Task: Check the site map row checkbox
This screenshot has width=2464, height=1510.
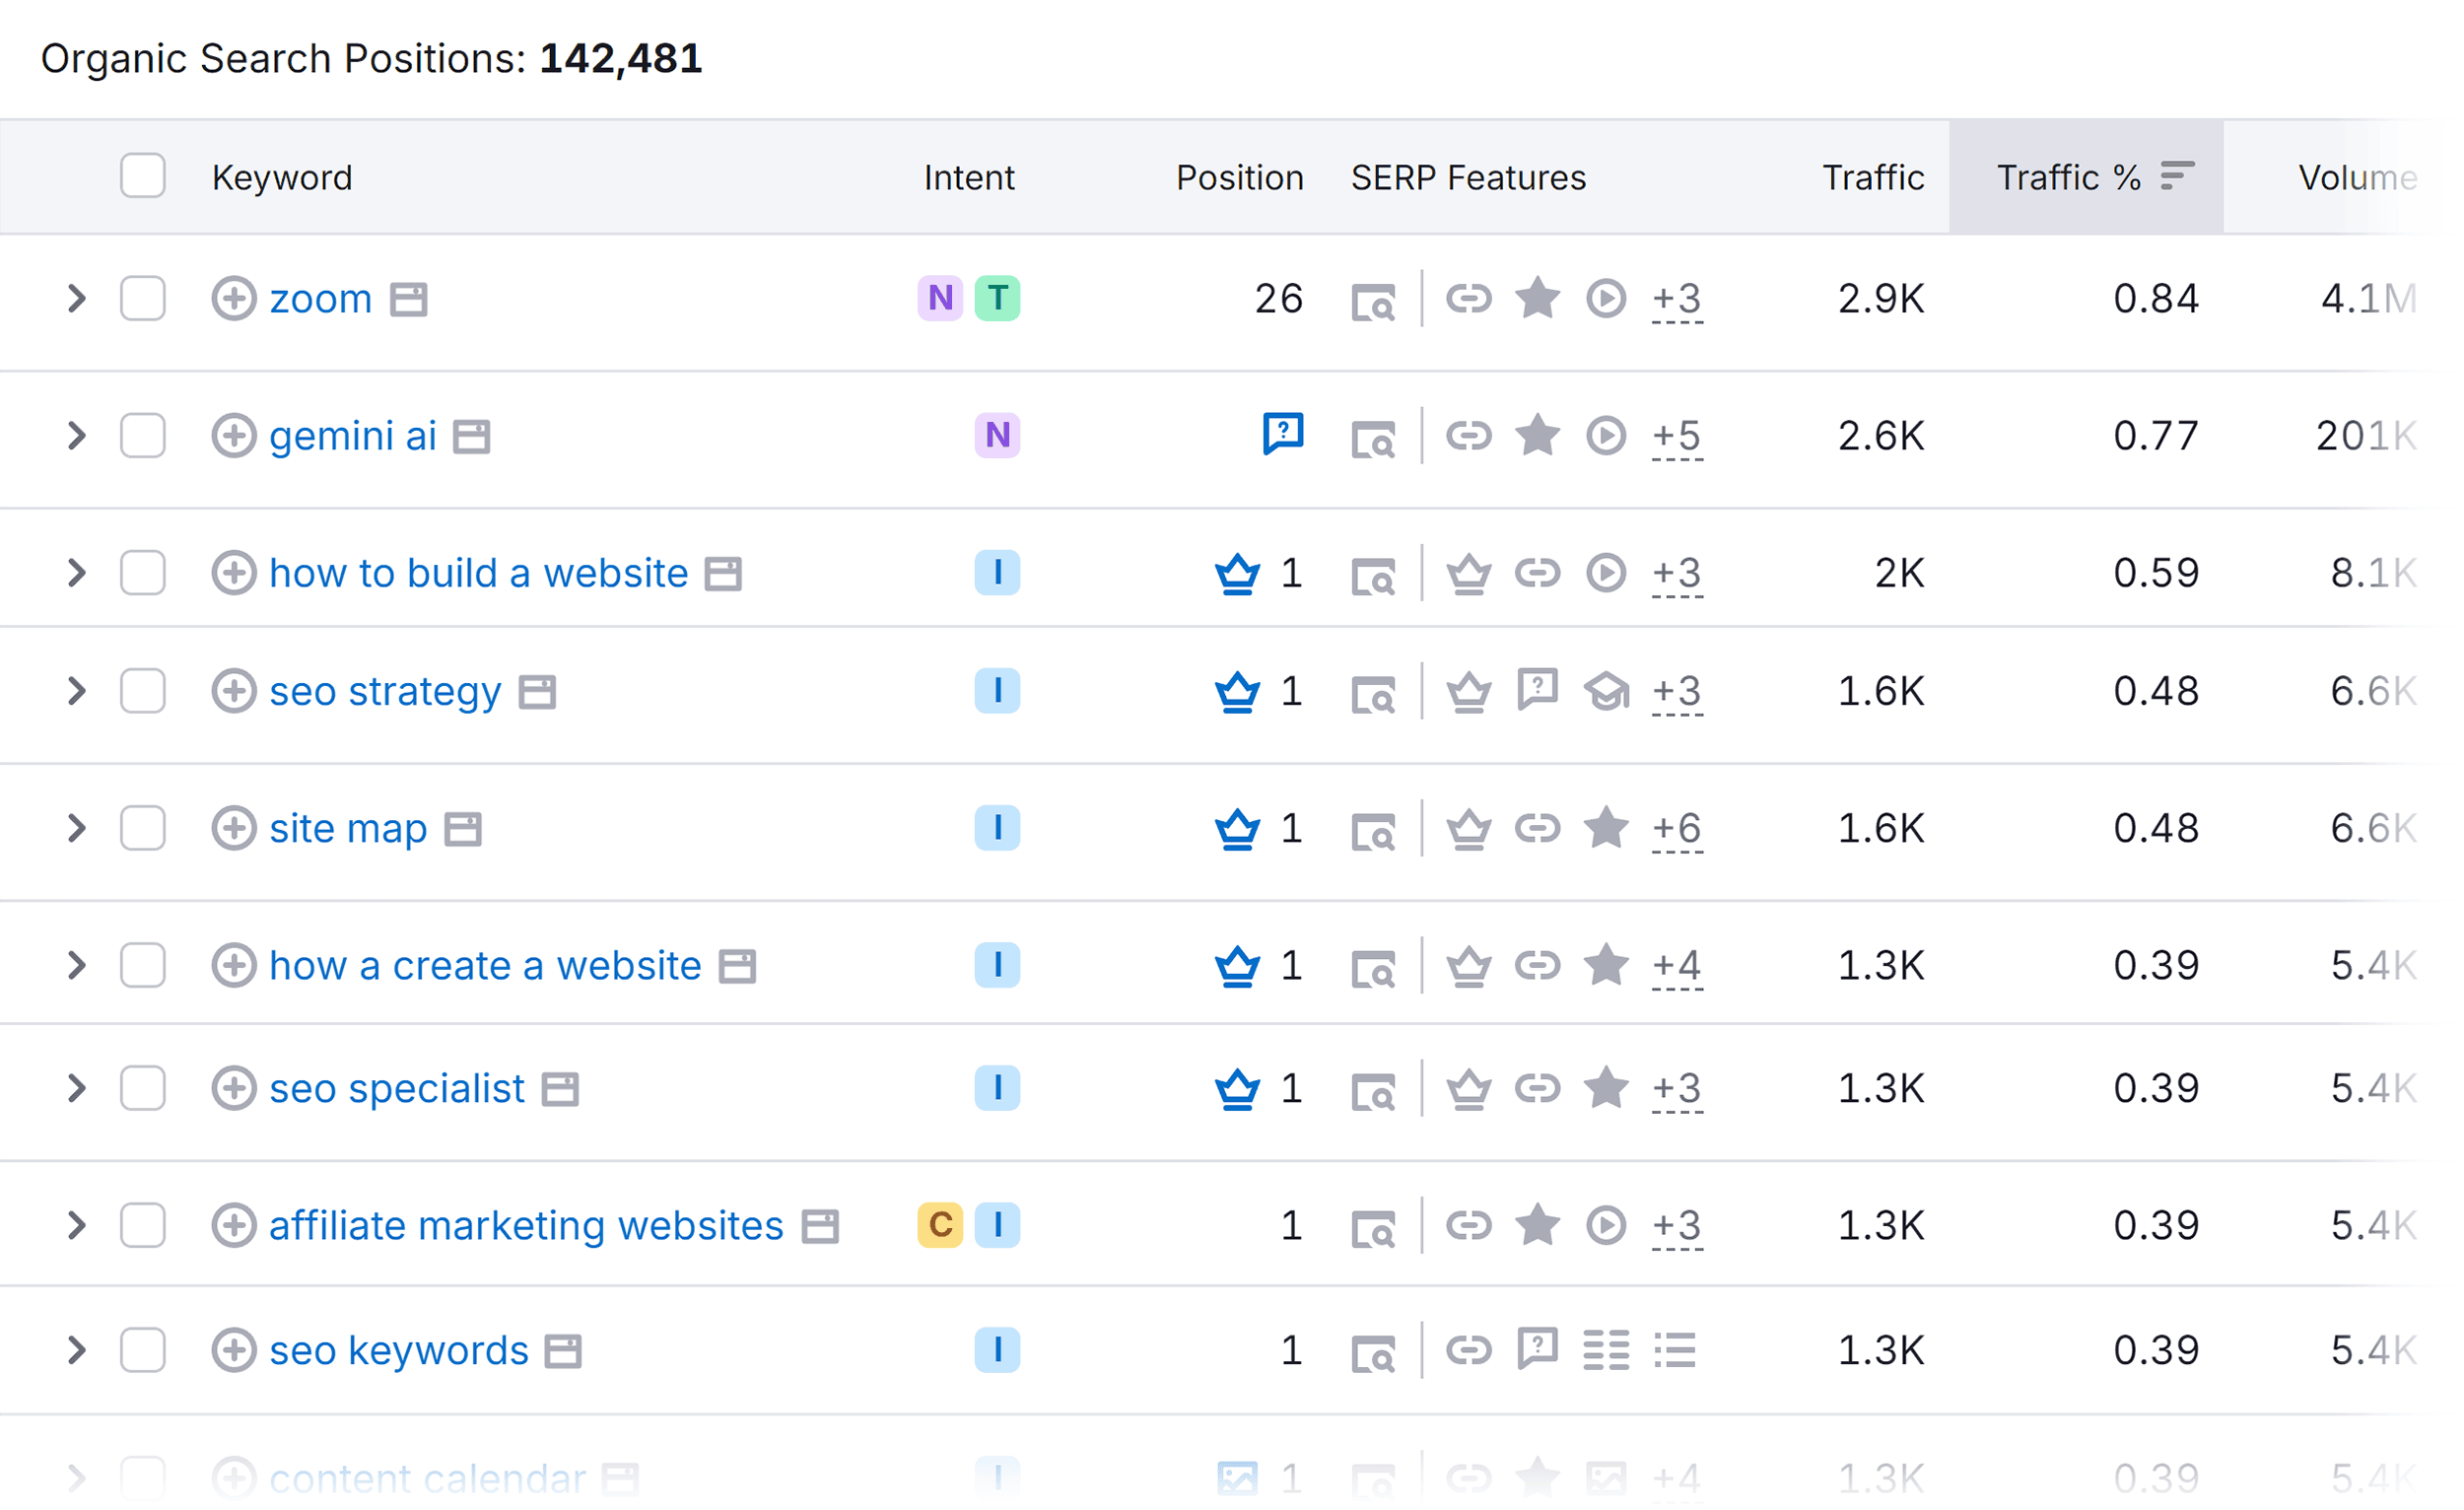Action: [x=143, y=828]
